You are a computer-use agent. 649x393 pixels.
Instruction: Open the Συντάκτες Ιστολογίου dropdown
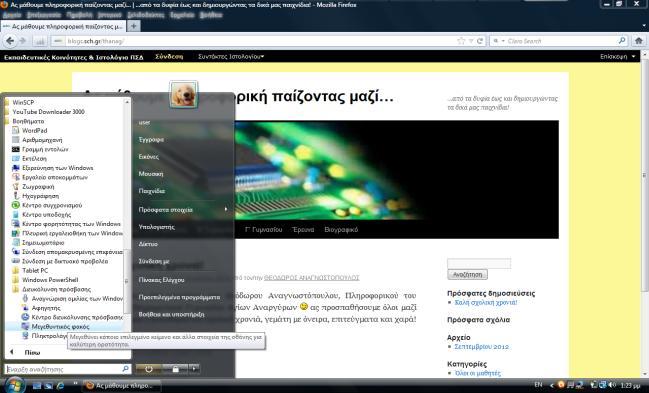tap(231, 57)
